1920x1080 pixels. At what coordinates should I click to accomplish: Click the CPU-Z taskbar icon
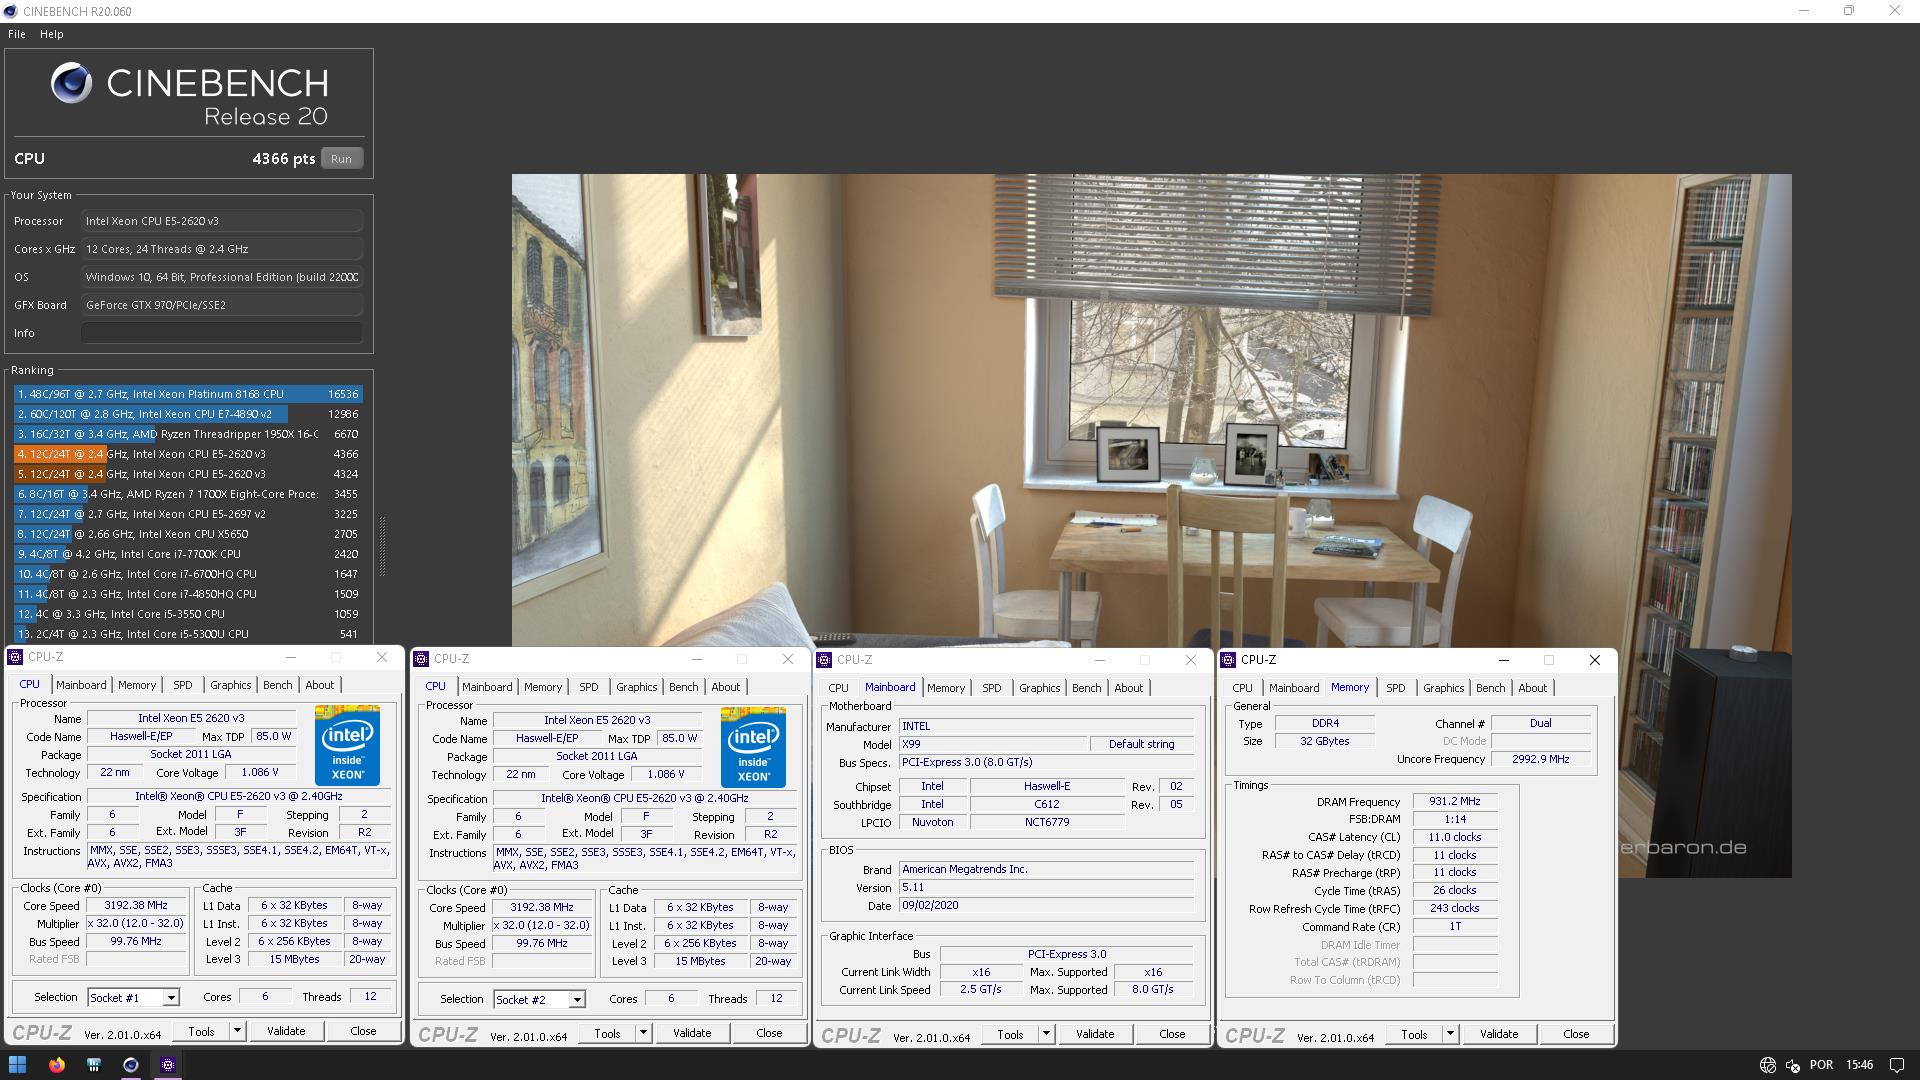168,1064
